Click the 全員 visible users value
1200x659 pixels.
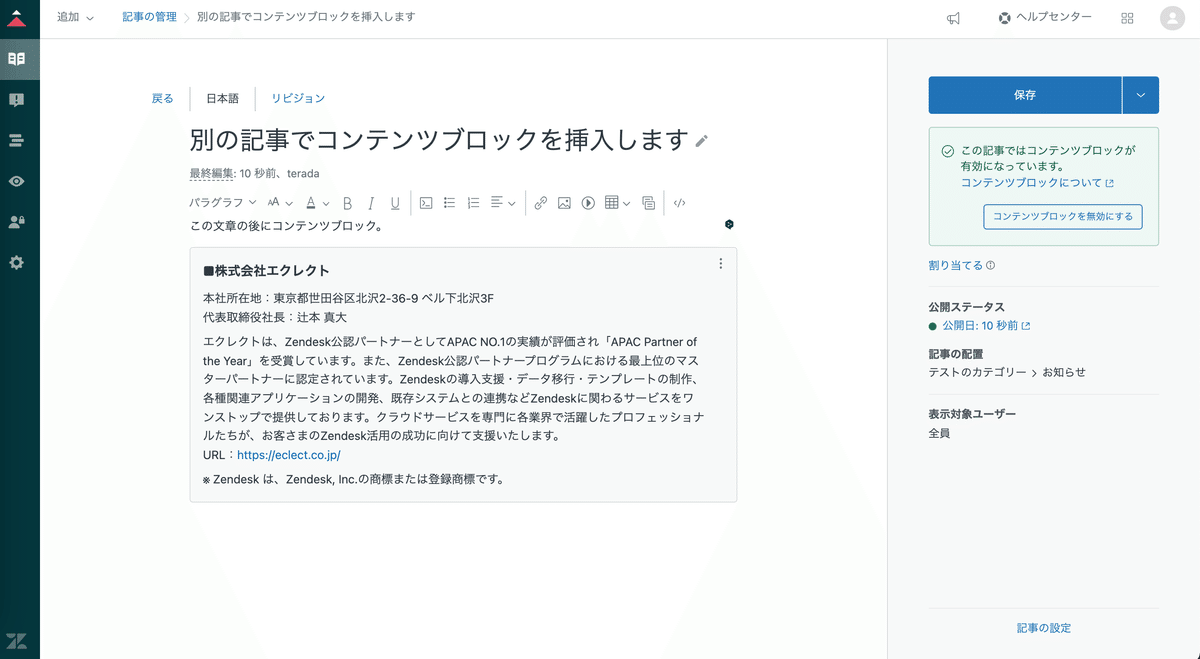click(939, 433)
